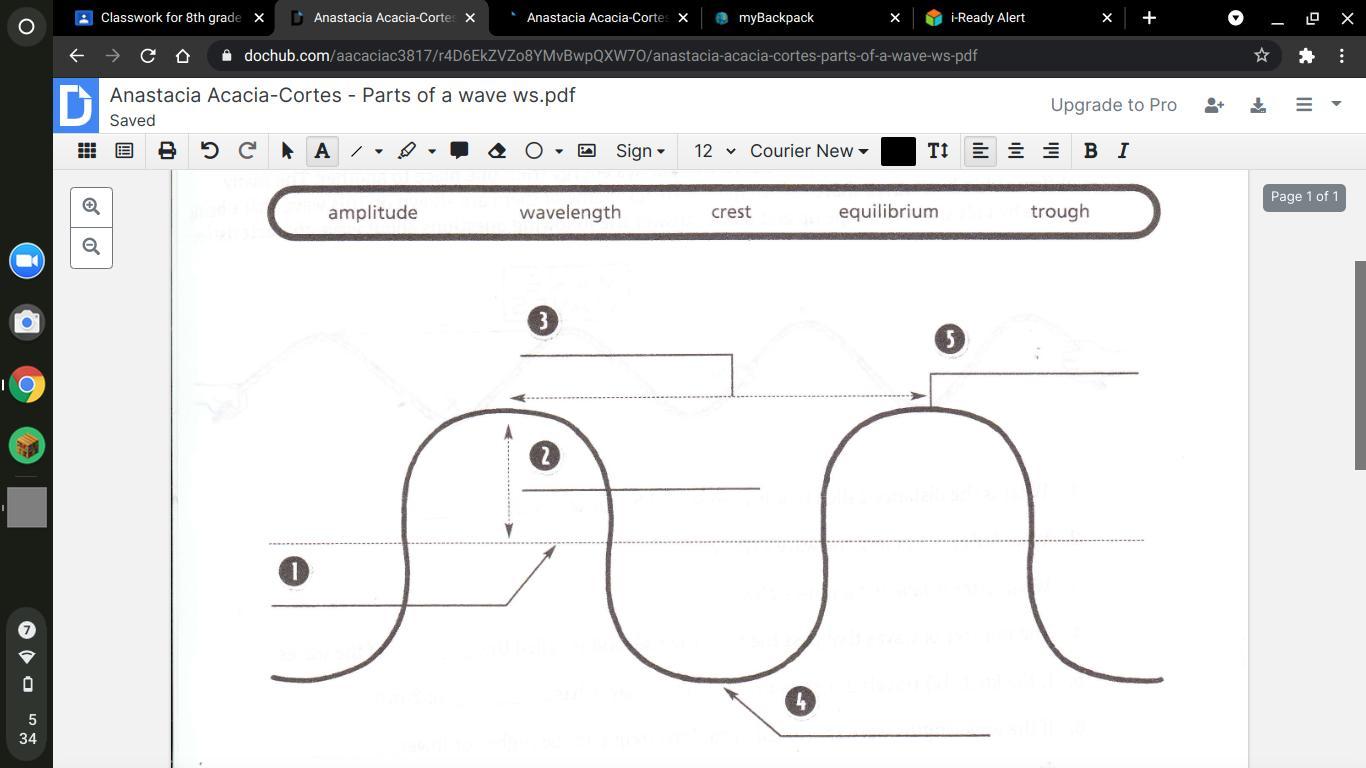This screenshot has width=1366, height=768.
Task: Select the pointer arrow tool
Action: click(x=288, y=151)
